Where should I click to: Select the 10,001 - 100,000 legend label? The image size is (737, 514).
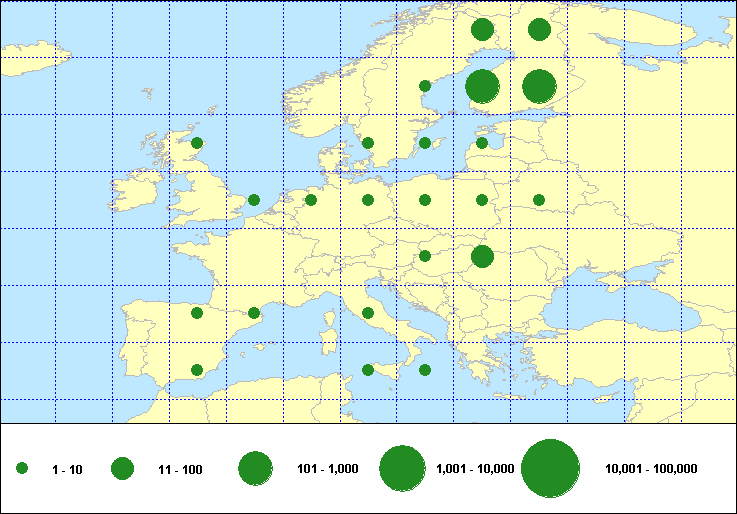tap(651, 469)
